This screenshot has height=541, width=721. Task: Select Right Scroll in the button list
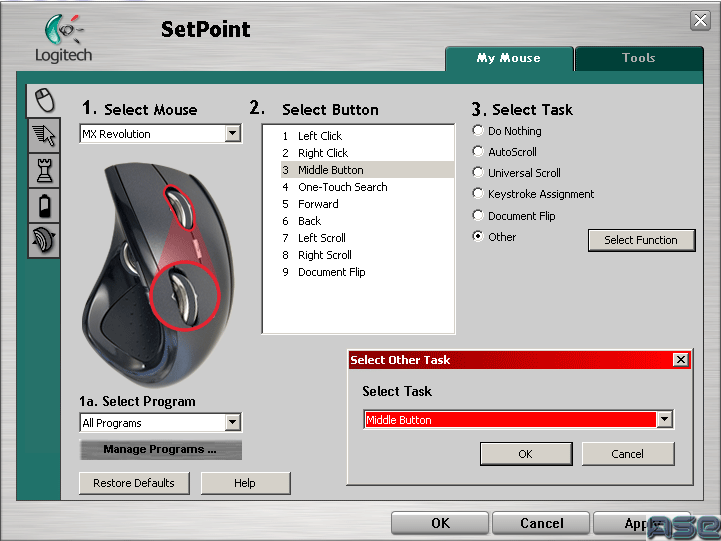point(367,255)
